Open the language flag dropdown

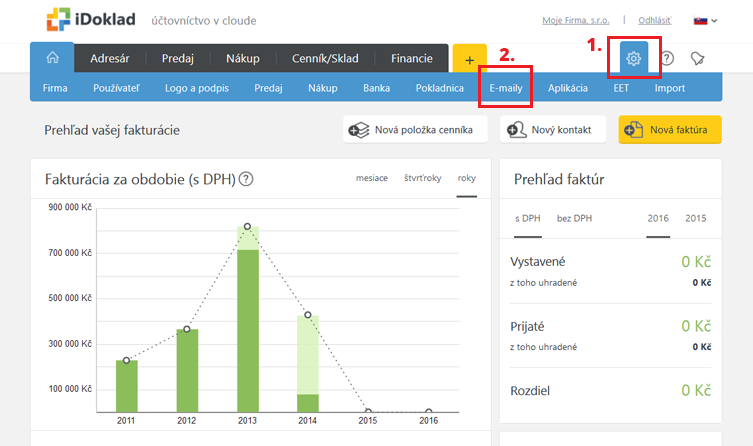(704, 20)
